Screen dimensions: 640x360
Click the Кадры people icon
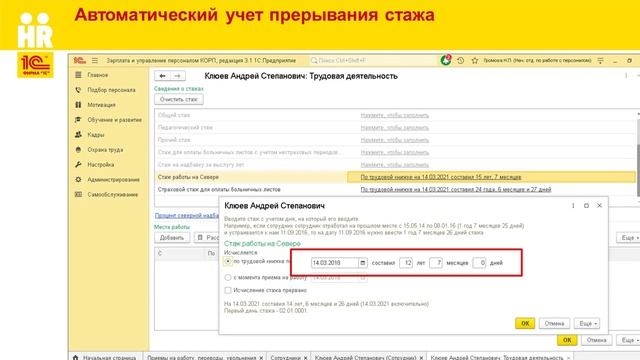pyautogui.click(x=78, y=135)
